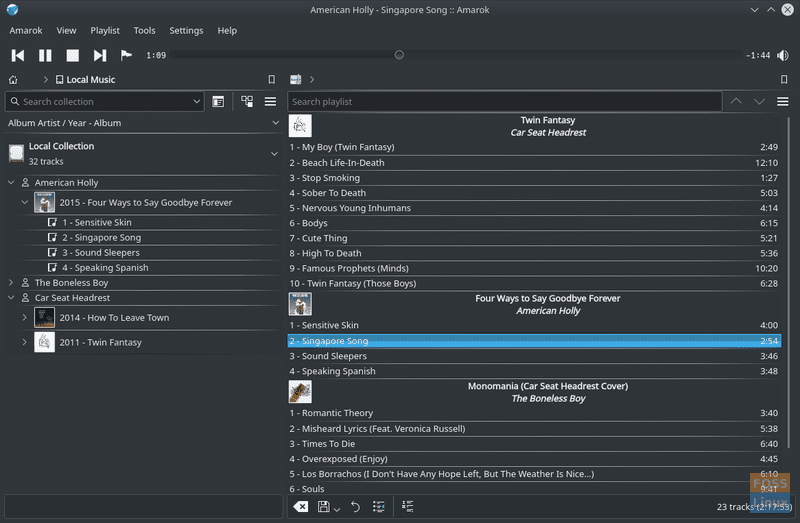The width and height of the screenshot is (800, 523).
Task: Open collection sort options hamburger menu
Action: click(270, 102)
